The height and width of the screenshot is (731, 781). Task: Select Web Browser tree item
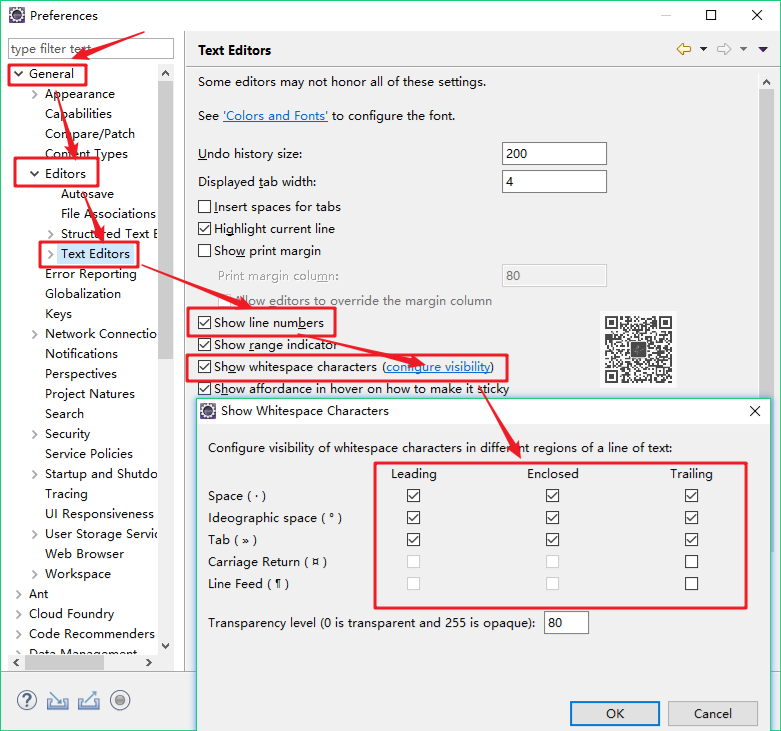click(84, 554)
